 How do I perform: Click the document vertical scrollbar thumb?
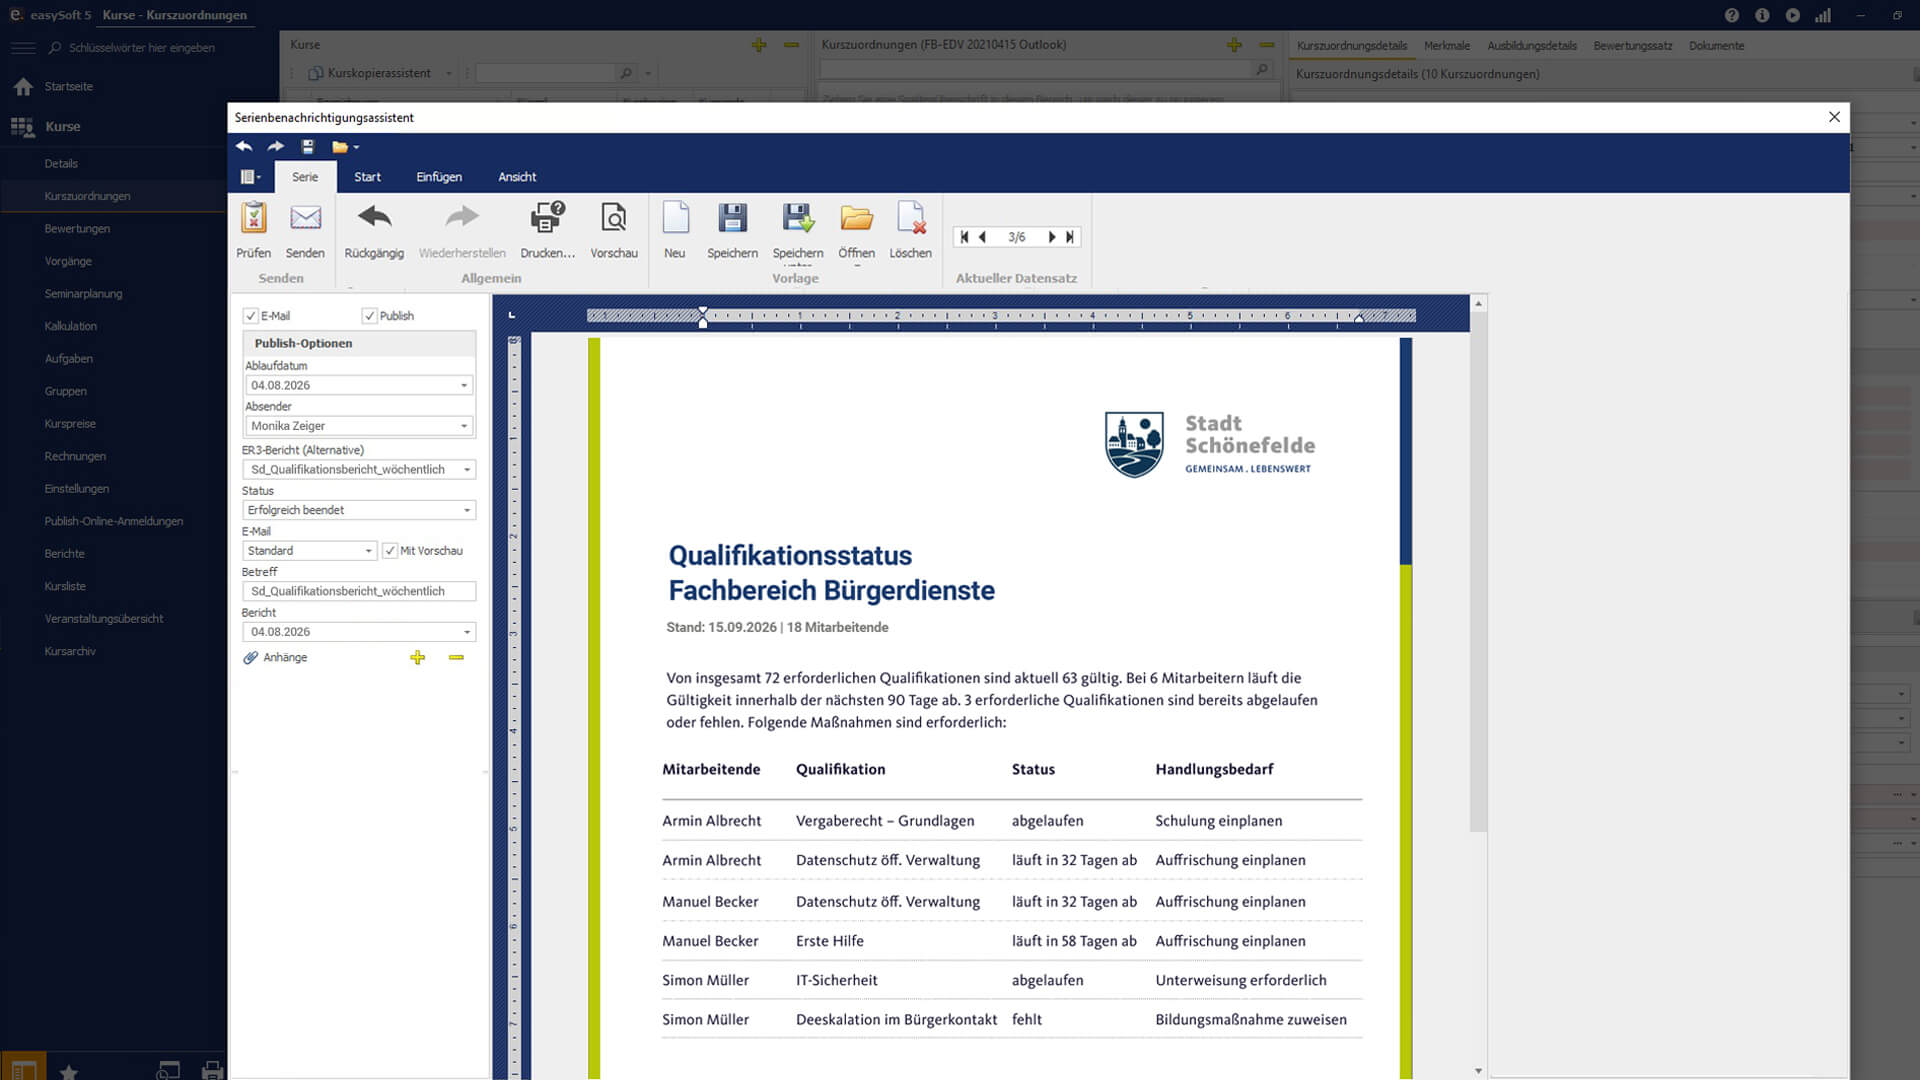tap(1478, 571)
